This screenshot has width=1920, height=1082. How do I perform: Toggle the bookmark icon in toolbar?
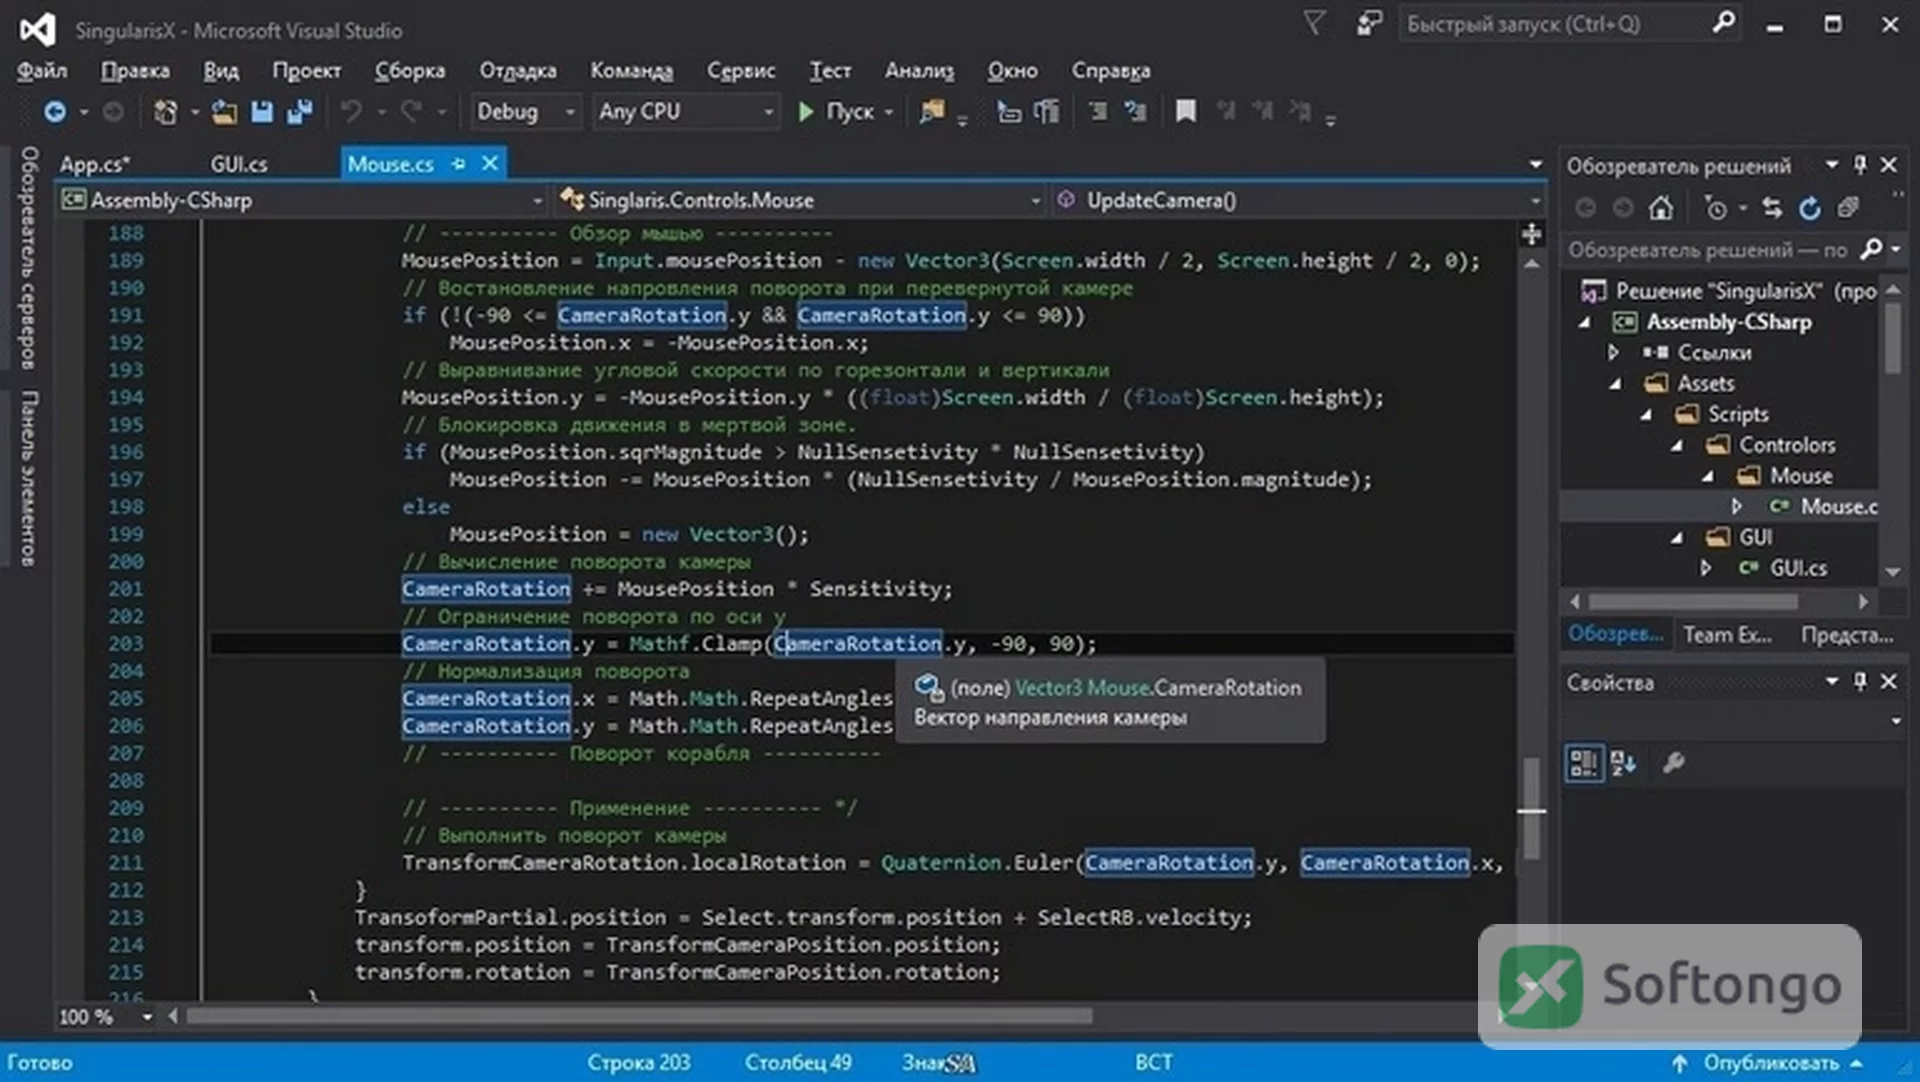pos(1186,112)
